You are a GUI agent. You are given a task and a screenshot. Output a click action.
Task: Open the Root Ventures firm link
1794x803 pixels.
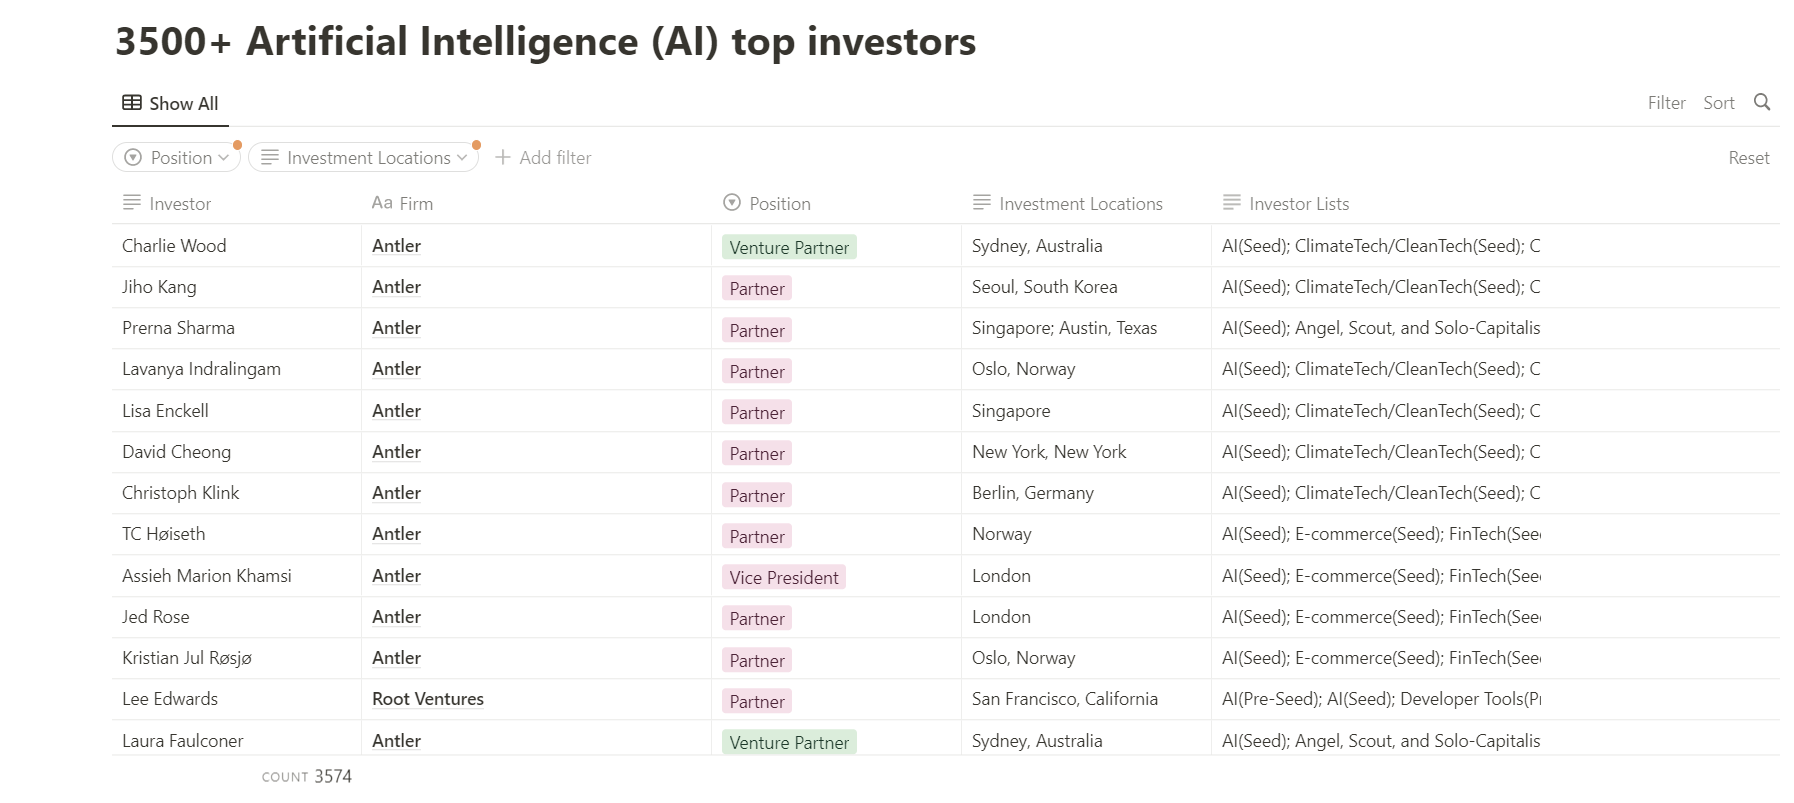(x=428, y=699)
